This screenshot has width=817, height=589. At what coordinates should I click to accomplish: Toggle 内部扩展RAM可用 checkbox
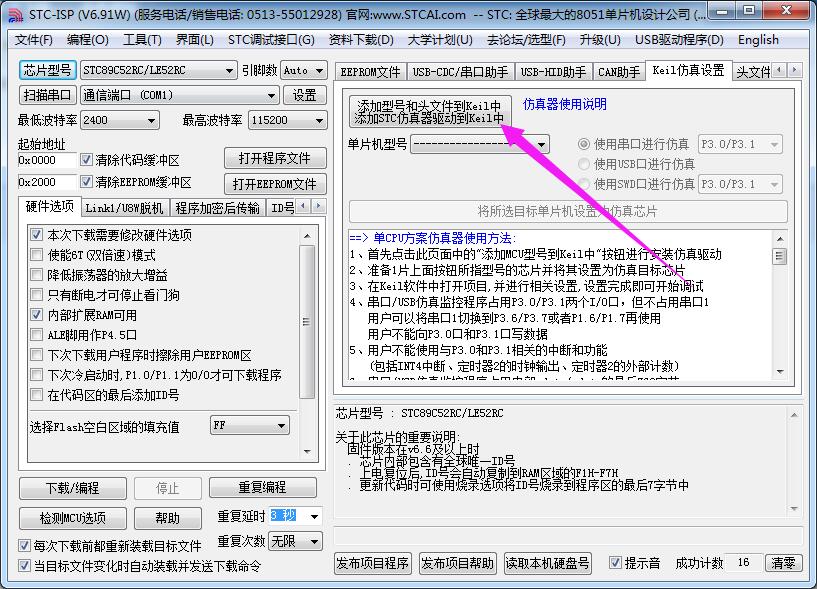tap(36, 315)
